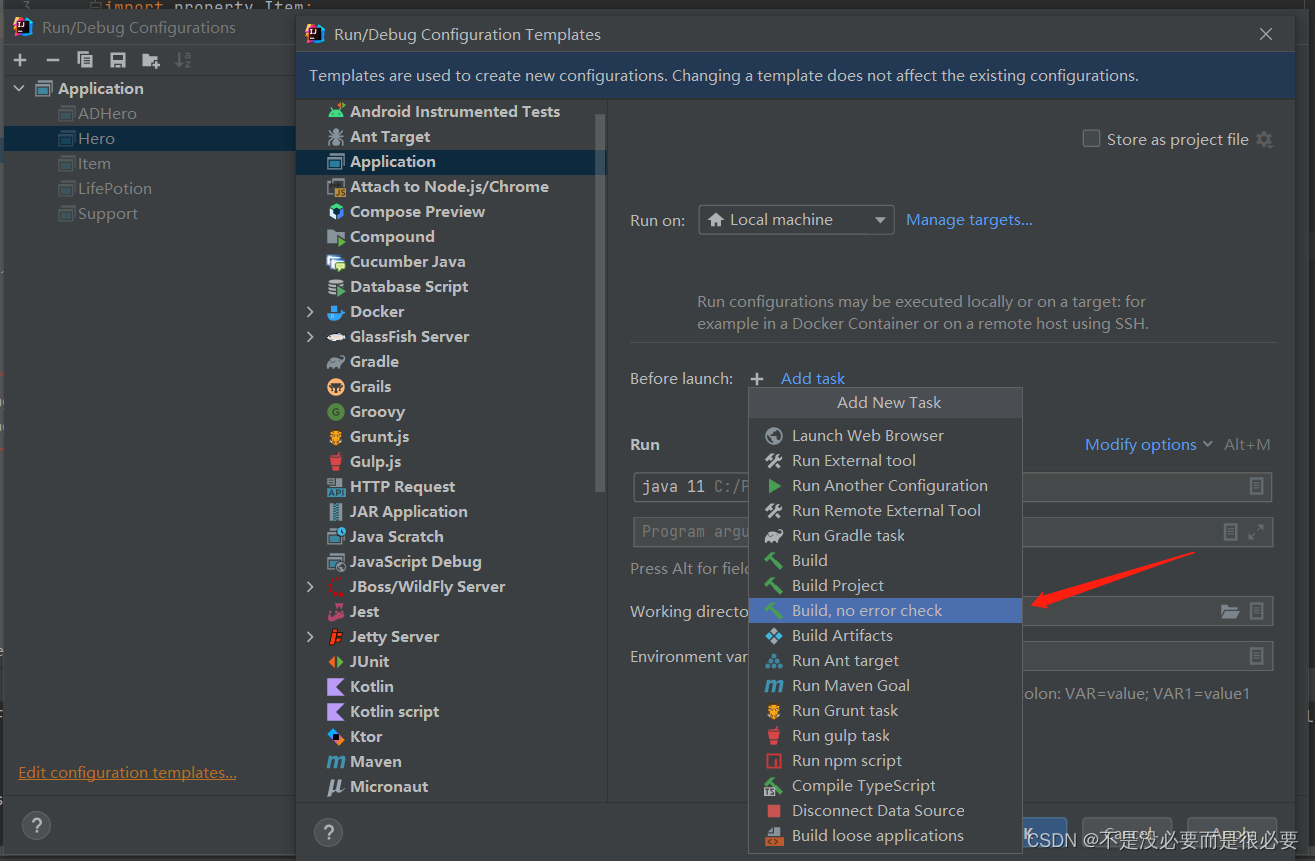The height and width of the screenshot is (861, 1315).
Task: Expand the GlassFish Server template node
Action: 311,337
